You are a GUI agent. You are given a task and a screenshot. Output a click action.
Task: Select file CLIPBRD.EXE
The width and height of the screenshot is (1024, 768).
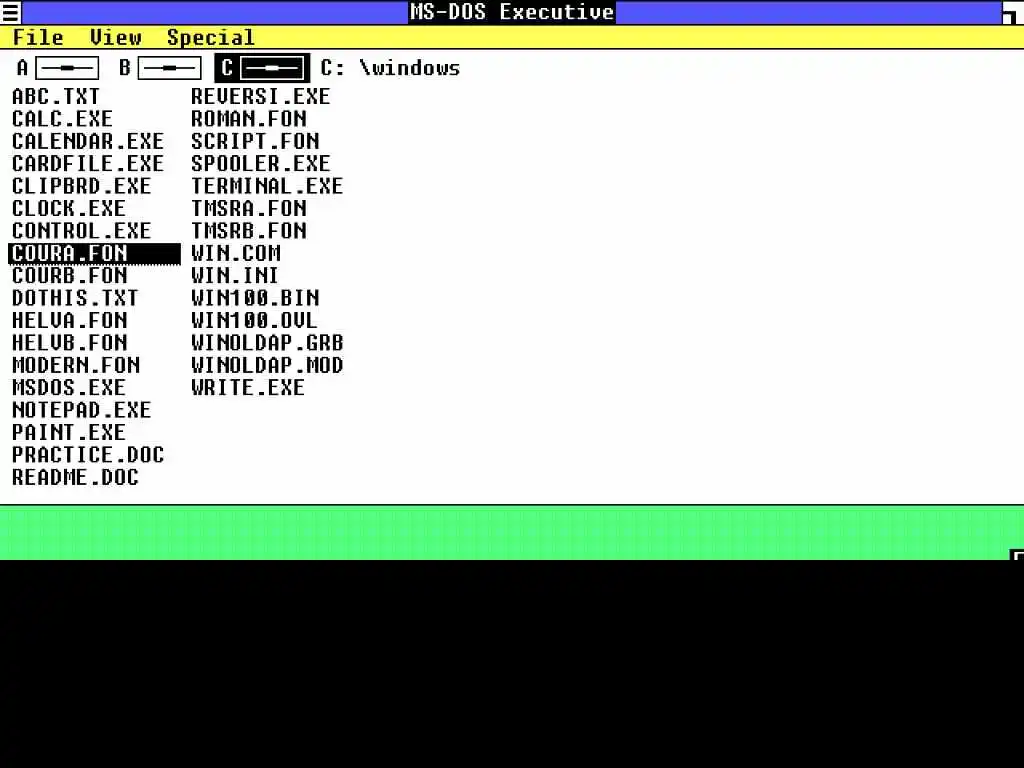click(x=82, y=186)
